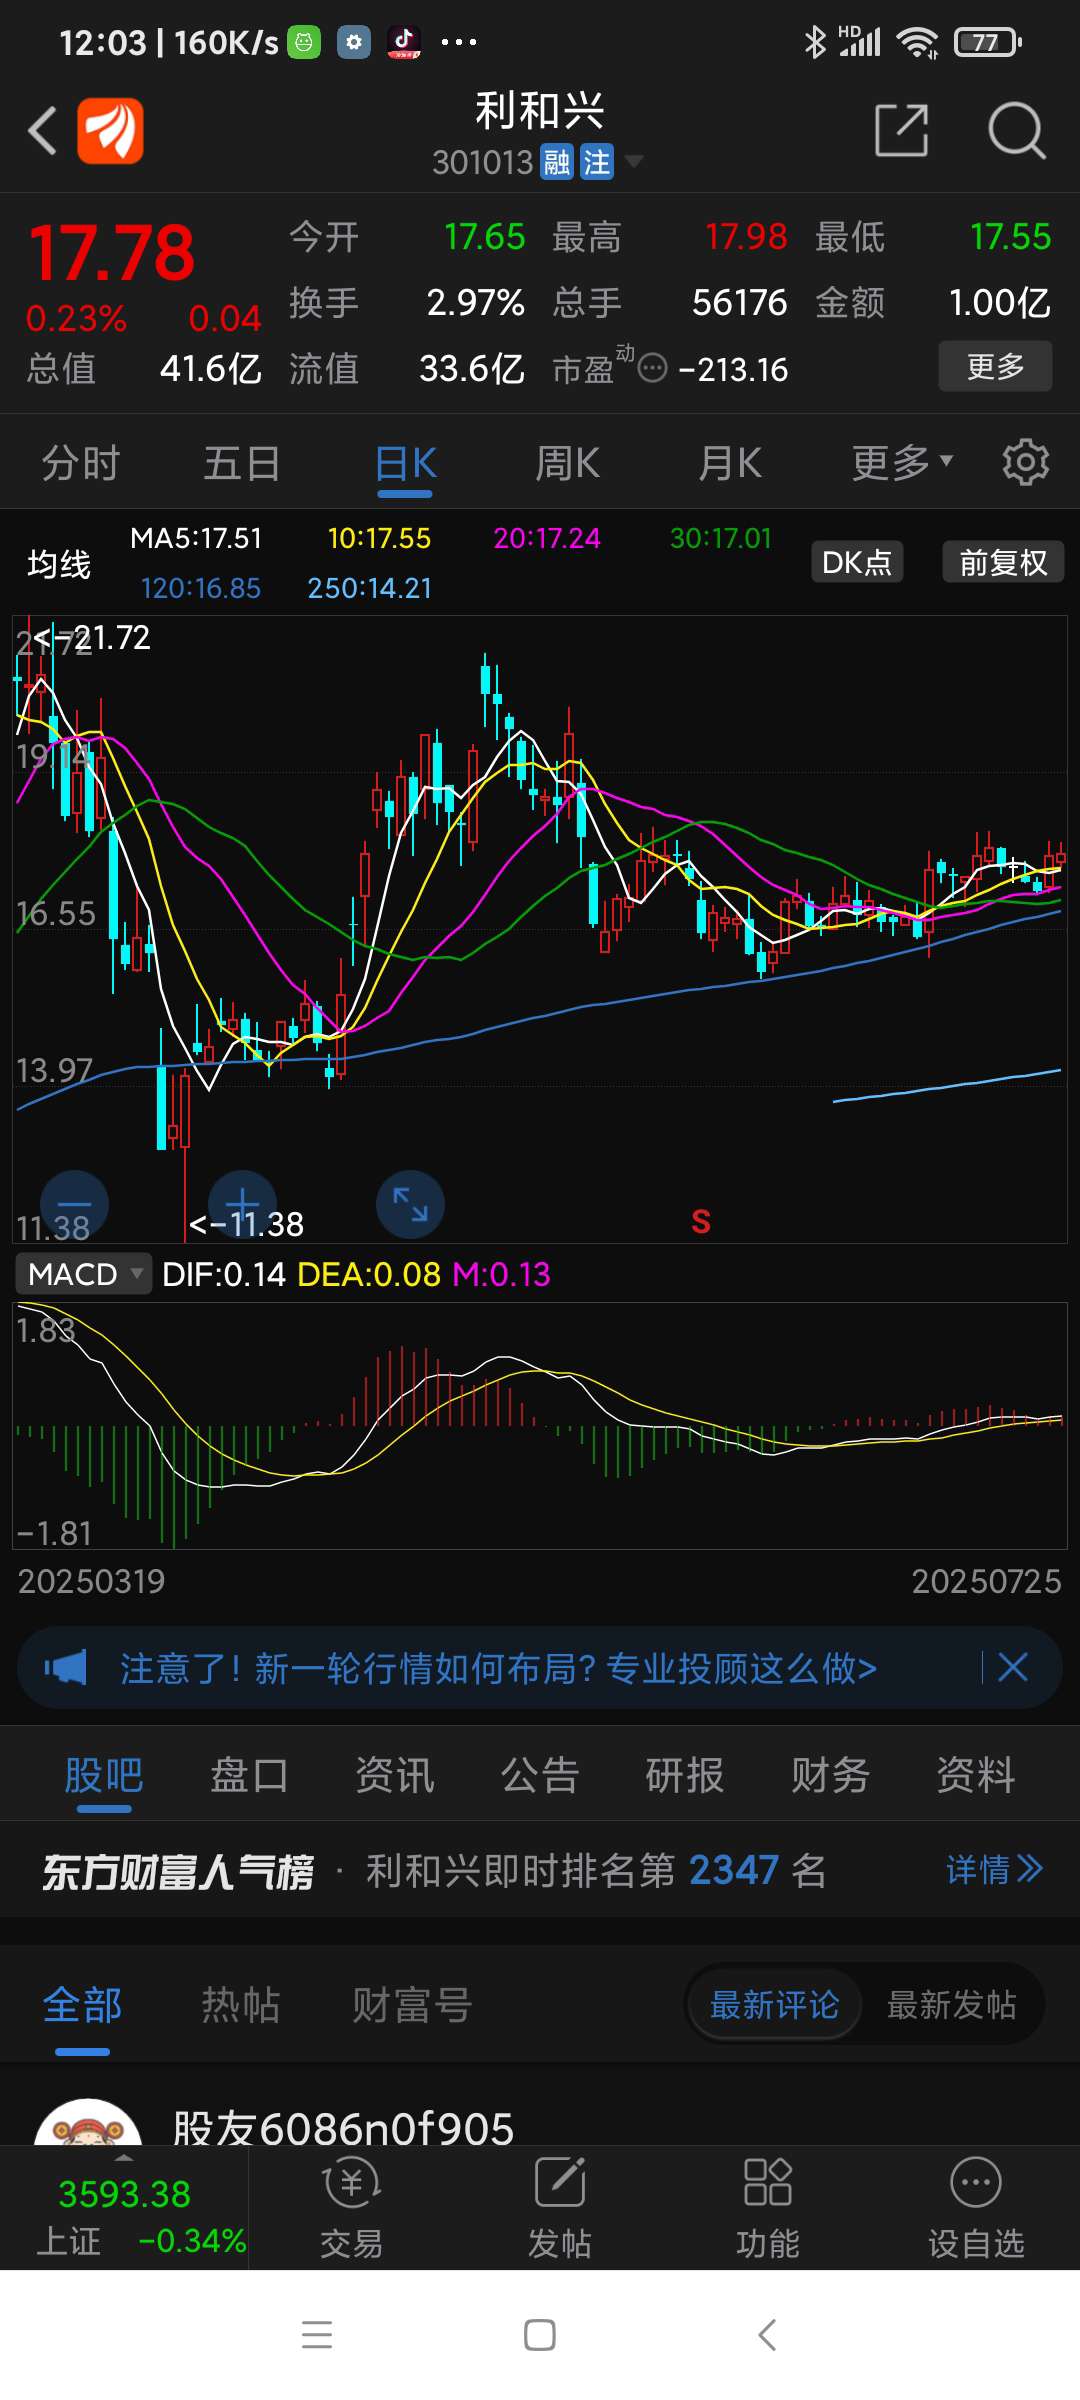Select the 日K daily candlestick tab

click(x=405, y=463)
